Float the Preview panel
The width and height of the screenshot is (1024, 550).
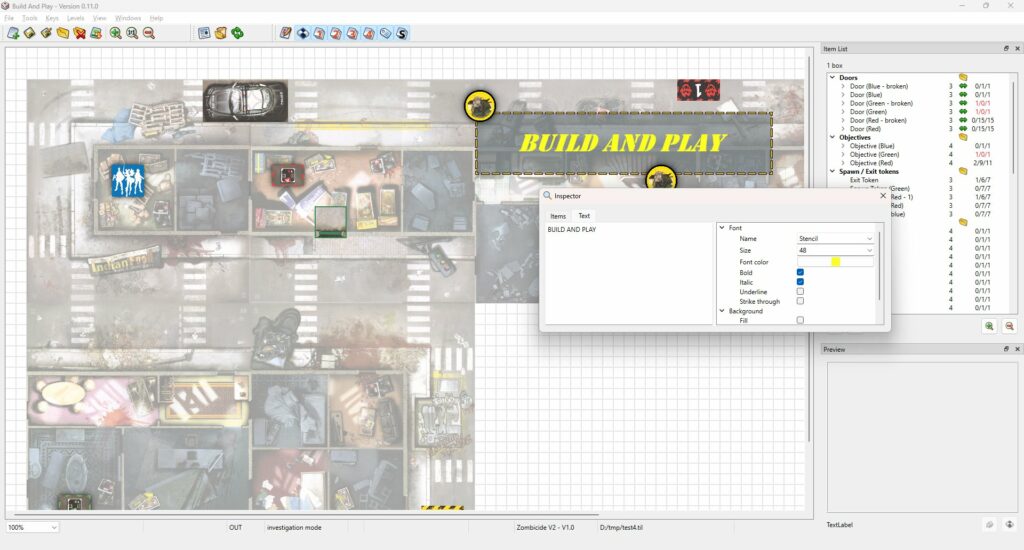[1006, 349]
